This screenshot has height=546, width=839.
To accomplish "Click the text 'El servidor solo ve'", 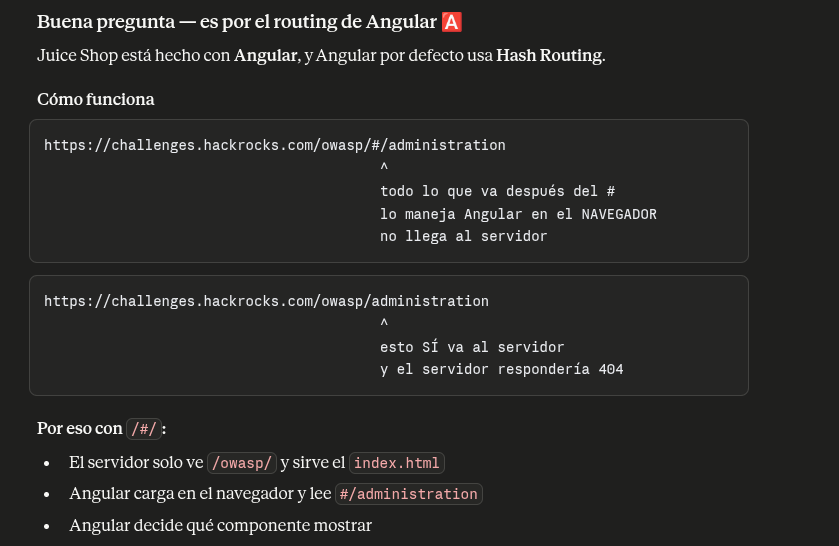I will click(136, 462).
